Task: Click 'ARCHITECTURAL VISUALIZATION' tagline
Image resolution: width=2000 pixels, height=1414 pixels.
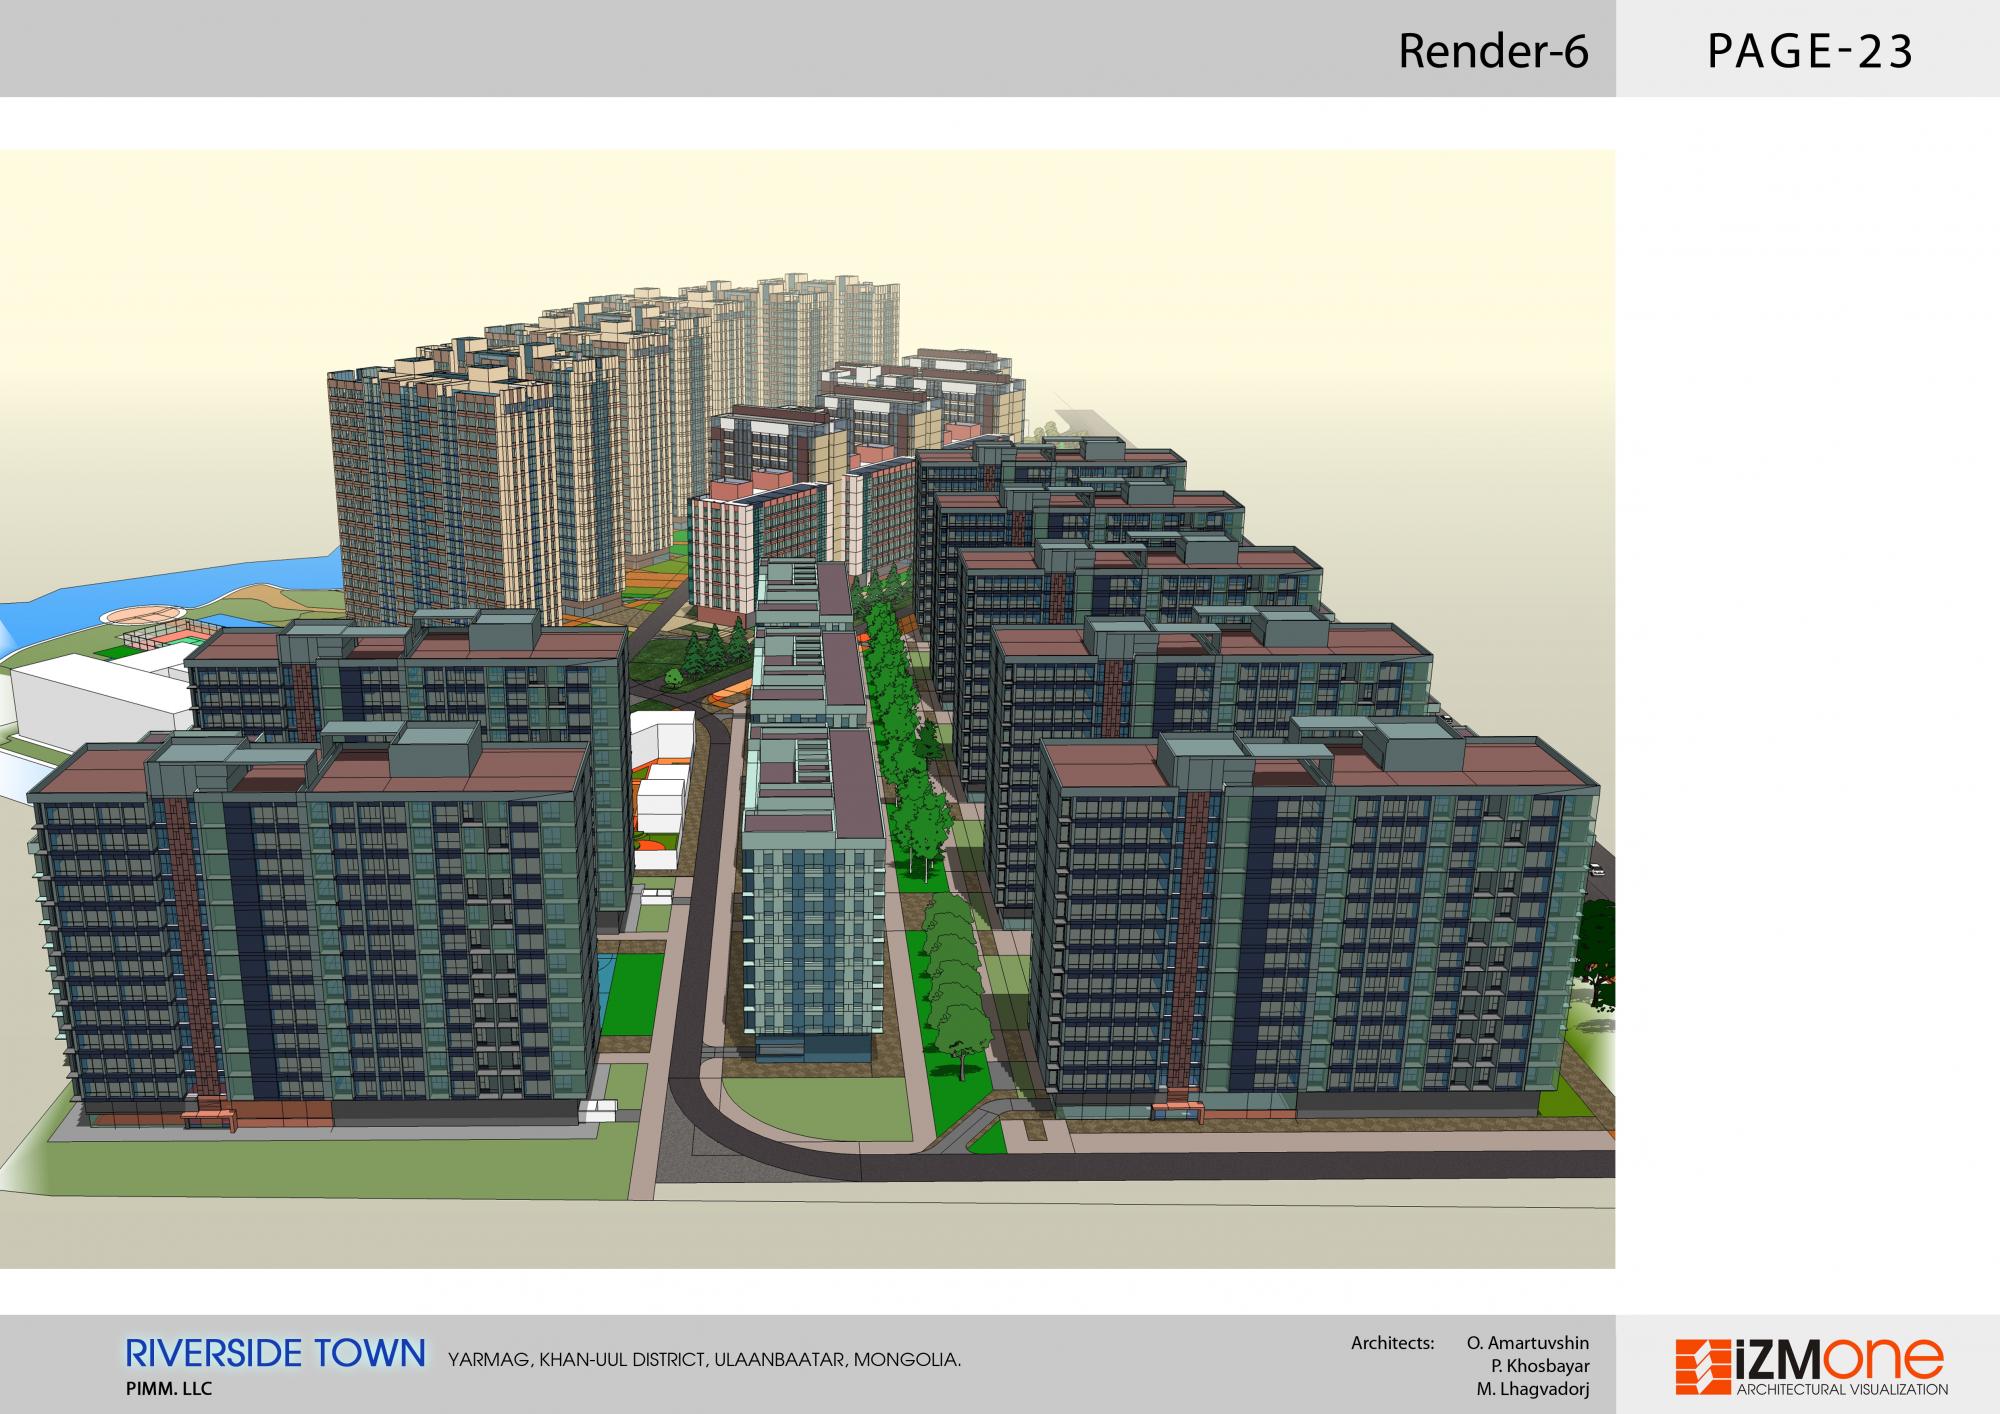Action: pyautogui.click(x=1842, y=1389)
